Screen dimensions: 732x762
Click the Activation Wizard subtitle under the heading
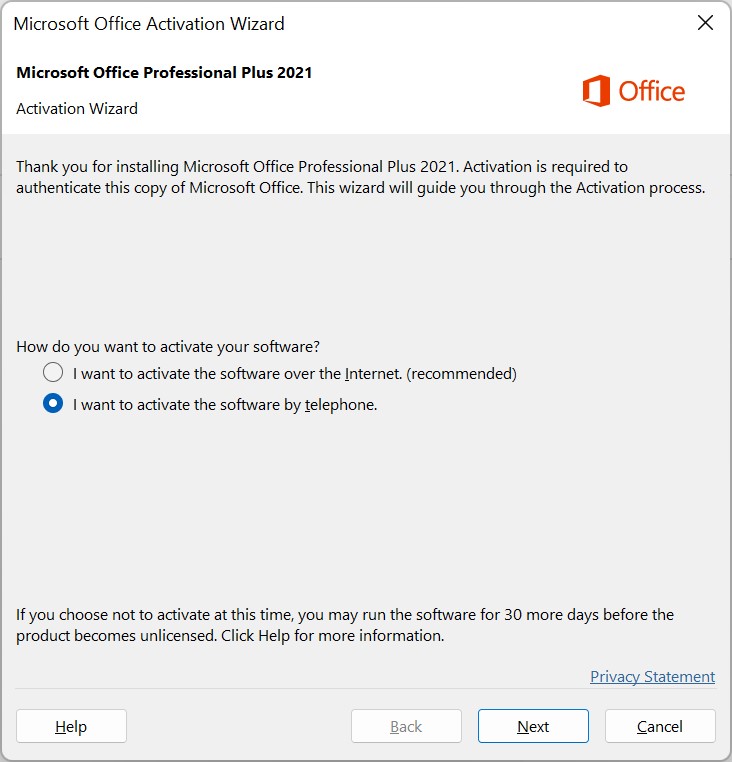(77, 108)
